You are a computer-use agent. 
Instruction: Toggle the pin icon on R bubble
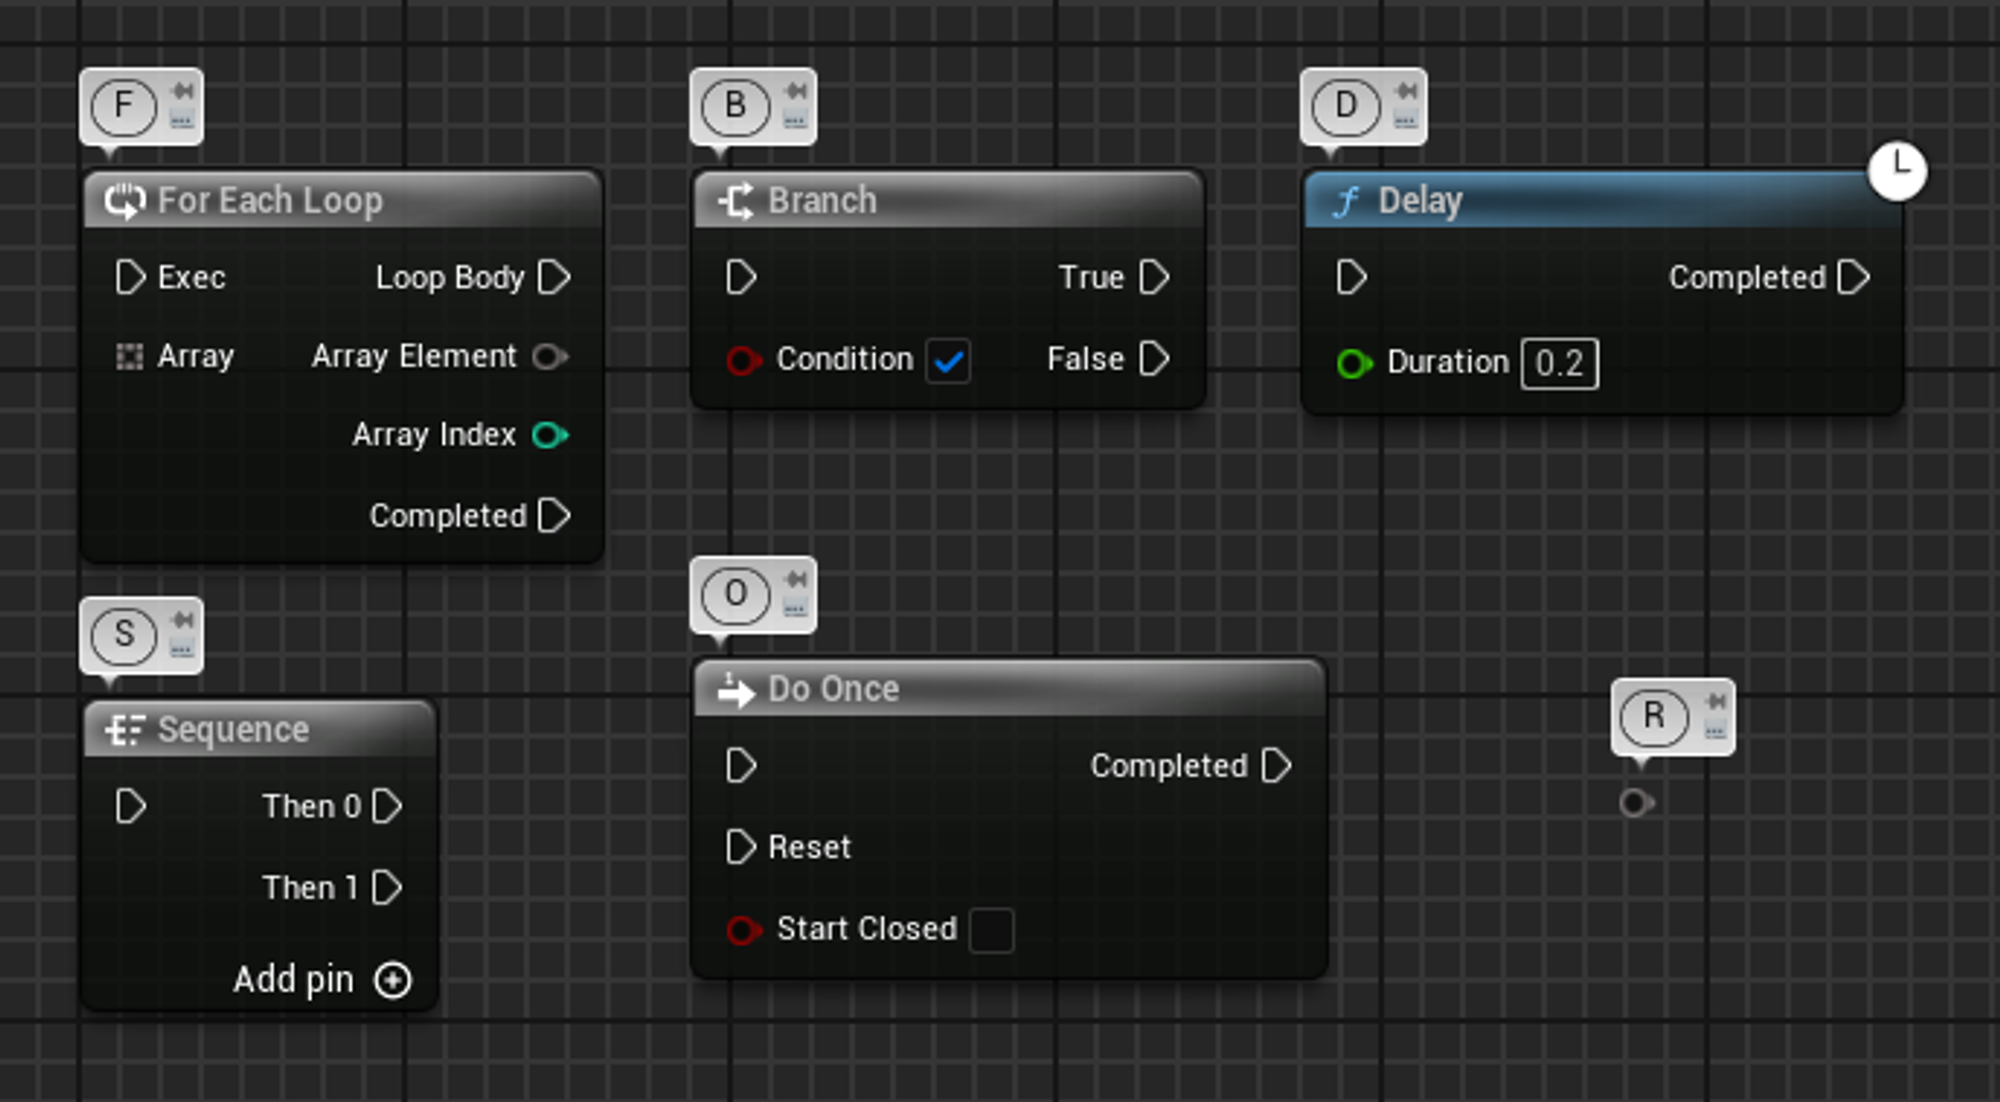click(1716, 701)
